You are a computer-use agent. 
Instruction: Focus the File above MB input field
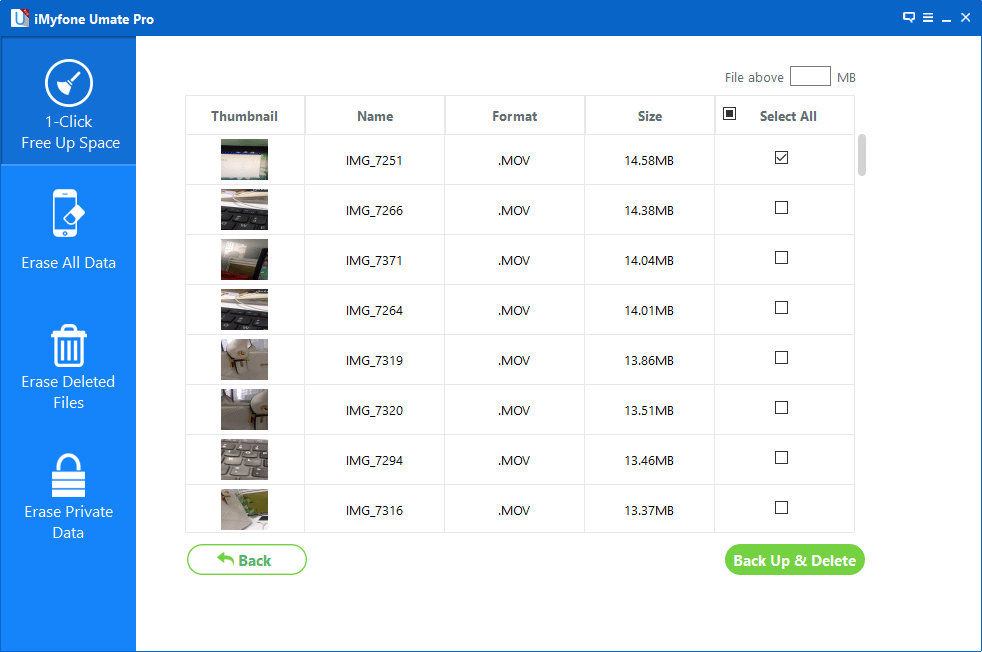810,76
